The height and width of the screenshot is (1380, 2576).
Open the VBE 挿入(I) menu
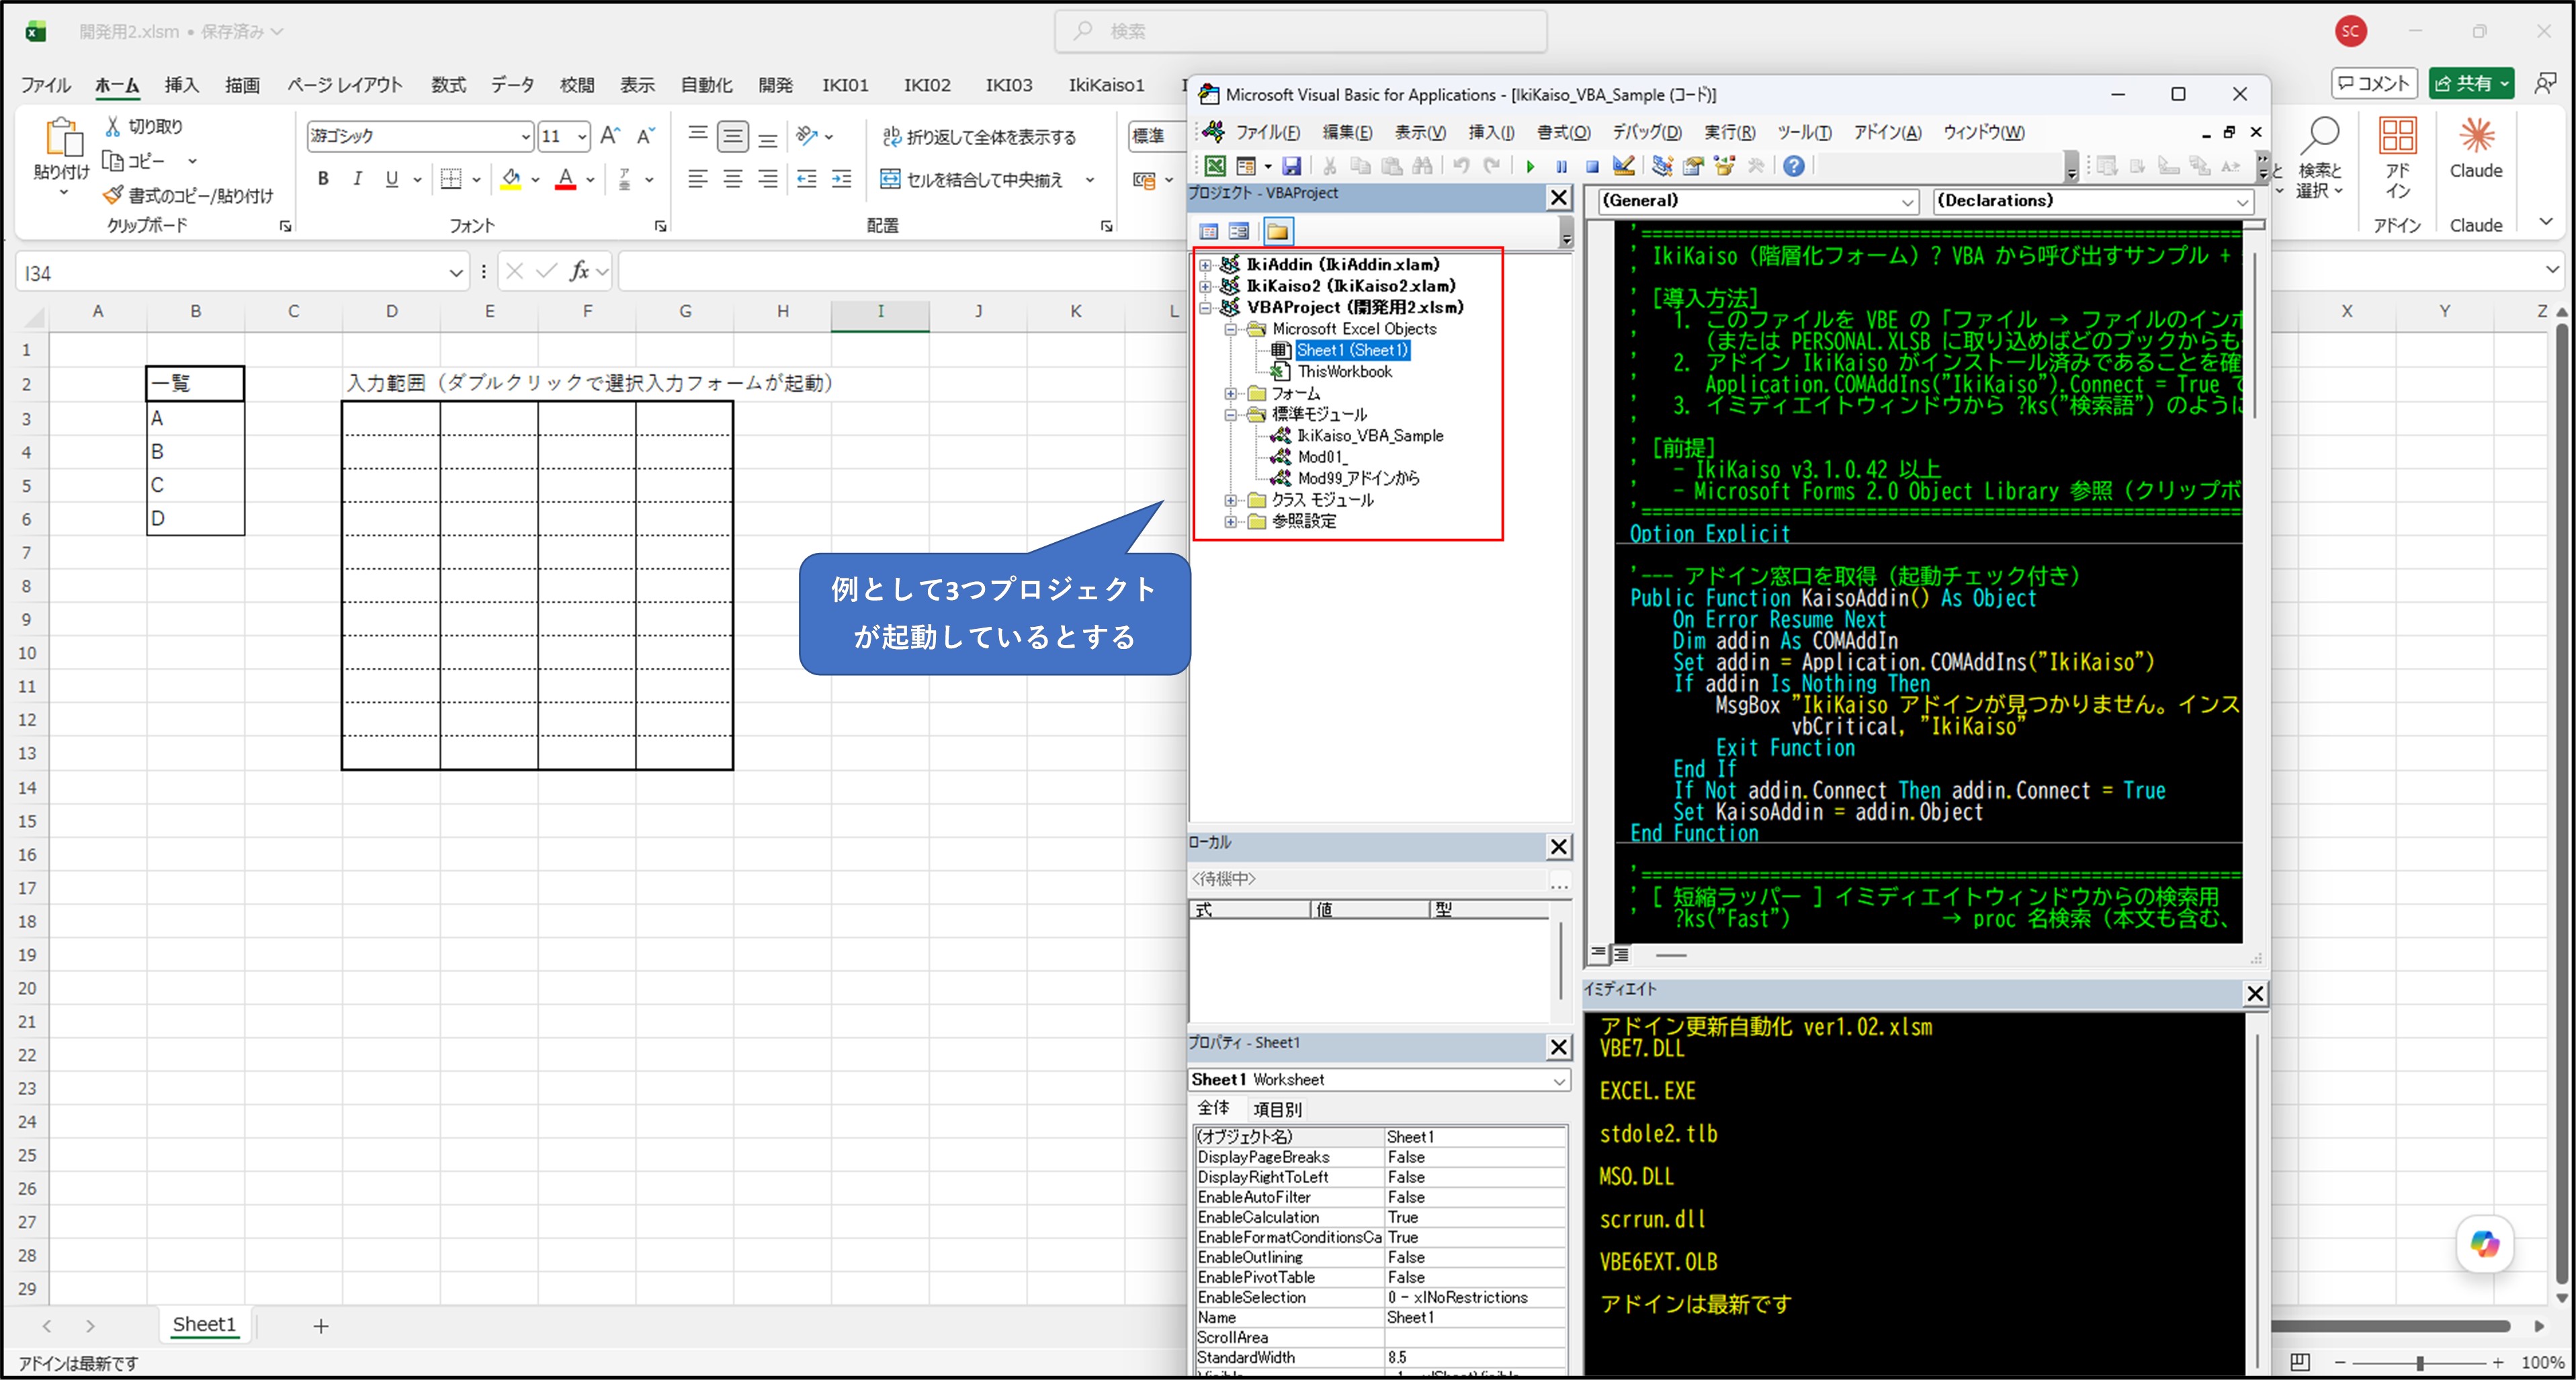coord(1491,132)
